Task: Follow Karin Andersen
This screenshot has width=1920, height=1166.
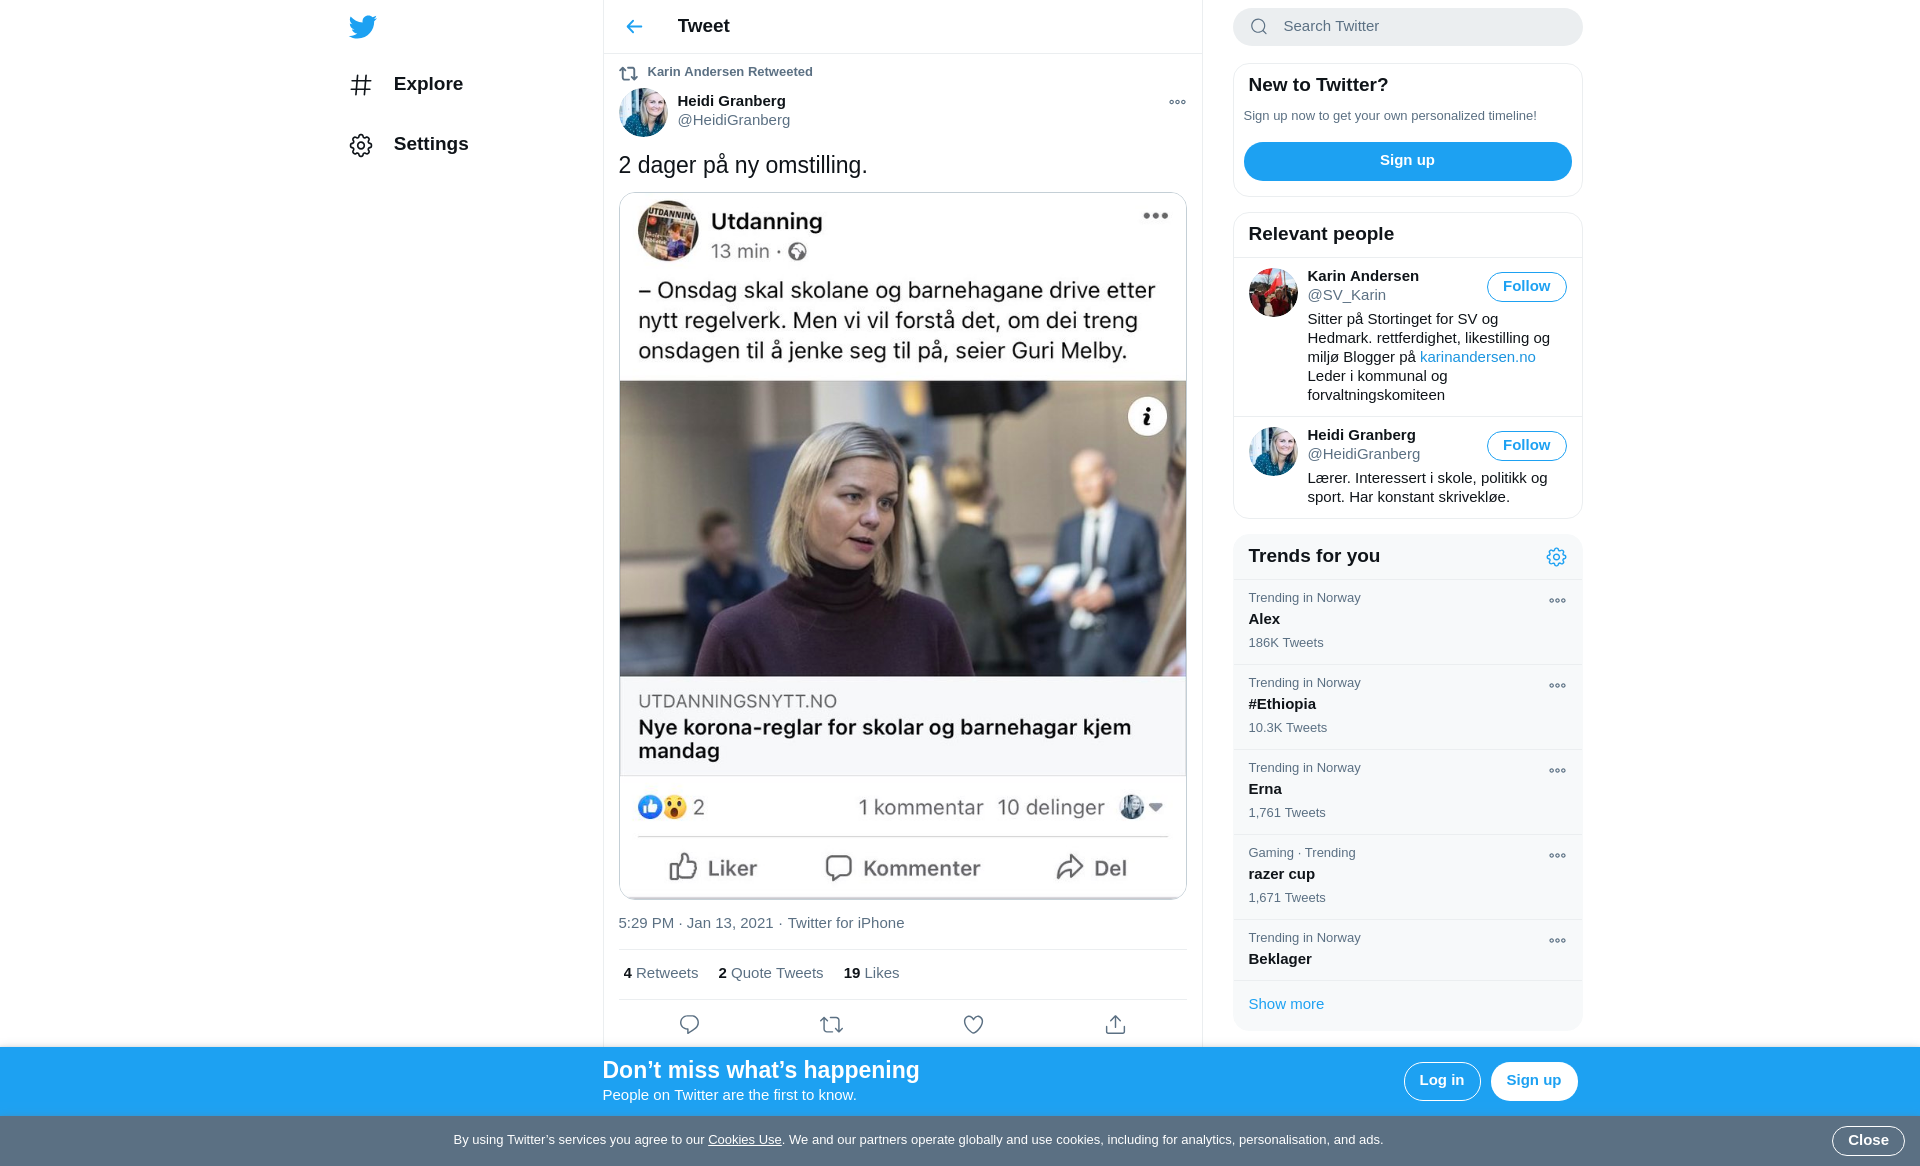Action: pyautogui.click(x=1526, y=287)
